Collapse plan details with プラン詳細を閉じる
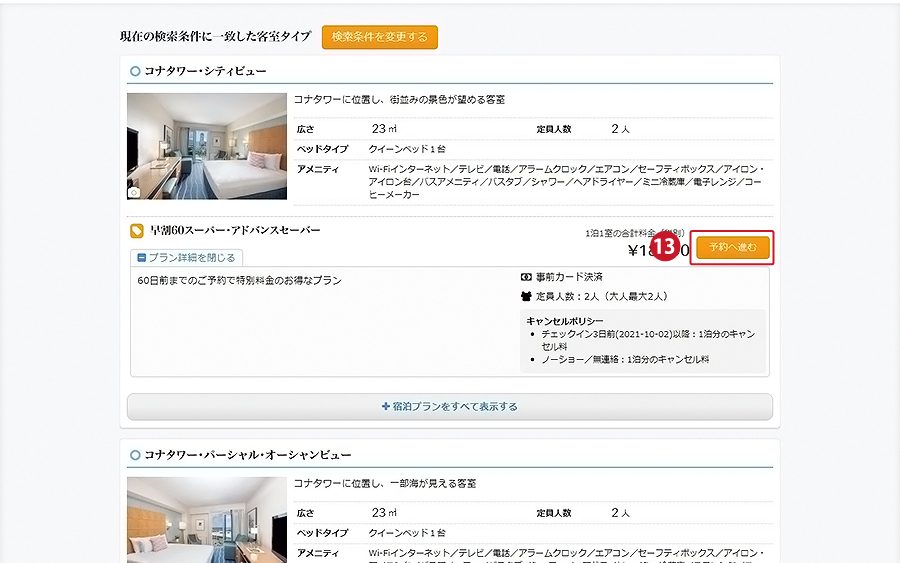Screen dimensions: 900x563 (x=186, y=258)
